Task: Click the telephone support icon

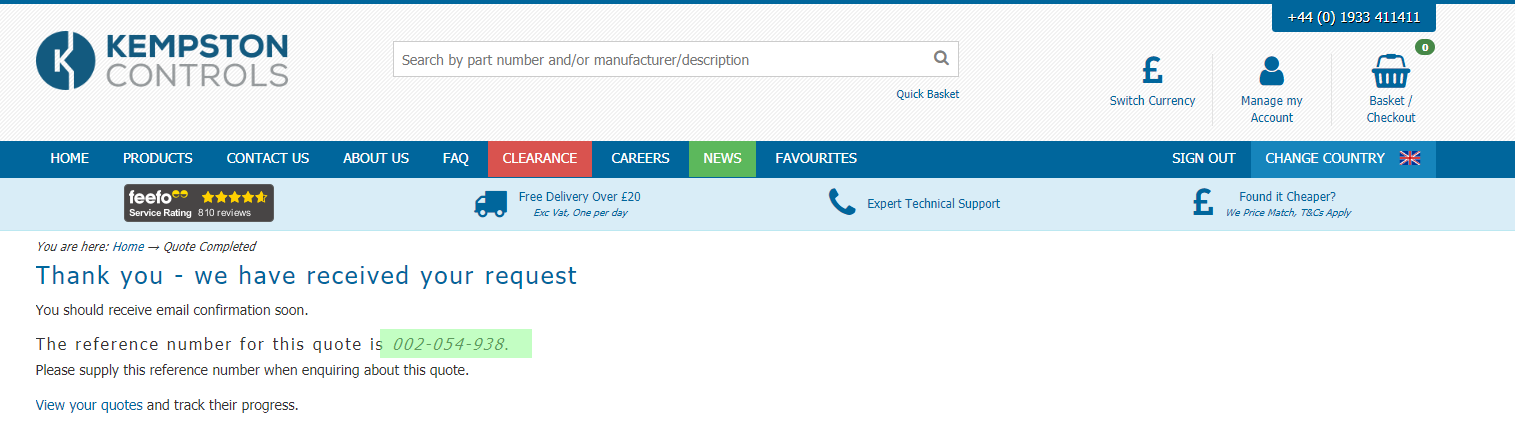Action: [842, 203]
